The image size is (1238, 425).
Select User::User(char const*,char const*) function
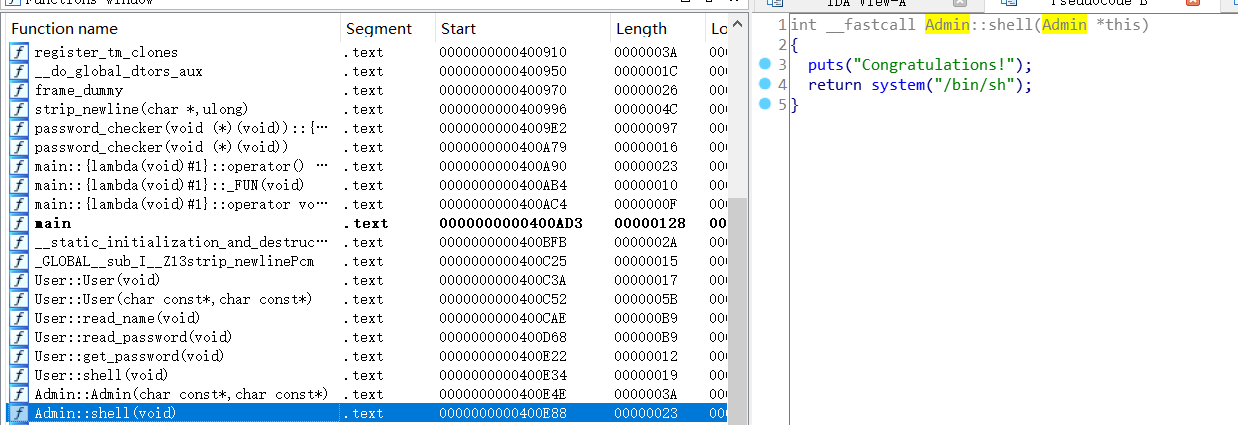[173, 299]
